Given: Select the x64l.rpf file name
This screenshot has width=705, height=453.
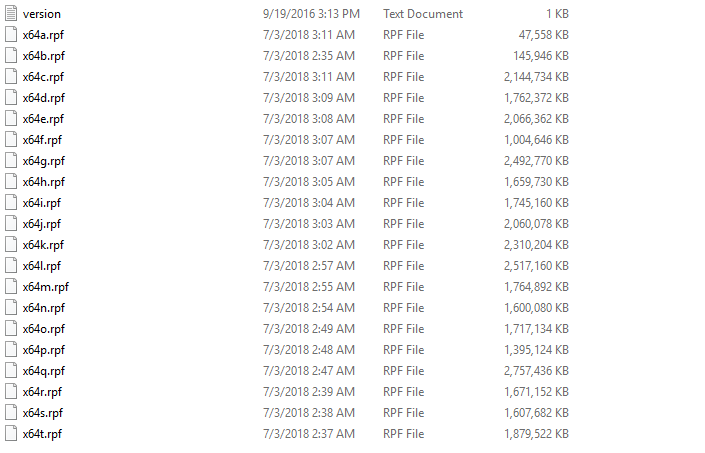Looking at the screenshot, I should [x=41, y=266].
